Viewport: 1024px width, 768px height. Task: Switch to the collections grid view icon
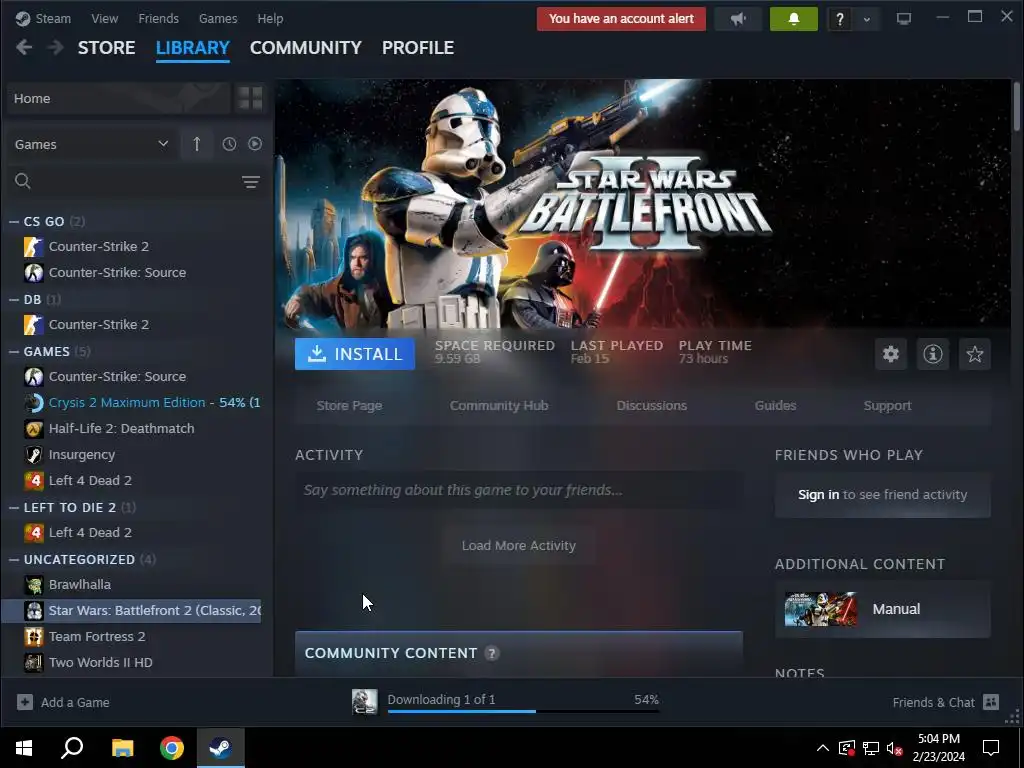point(250,99)
